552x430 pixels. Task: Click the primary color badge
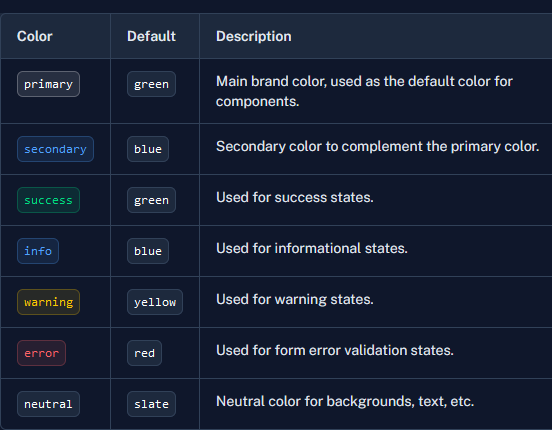tap(48, 84)
